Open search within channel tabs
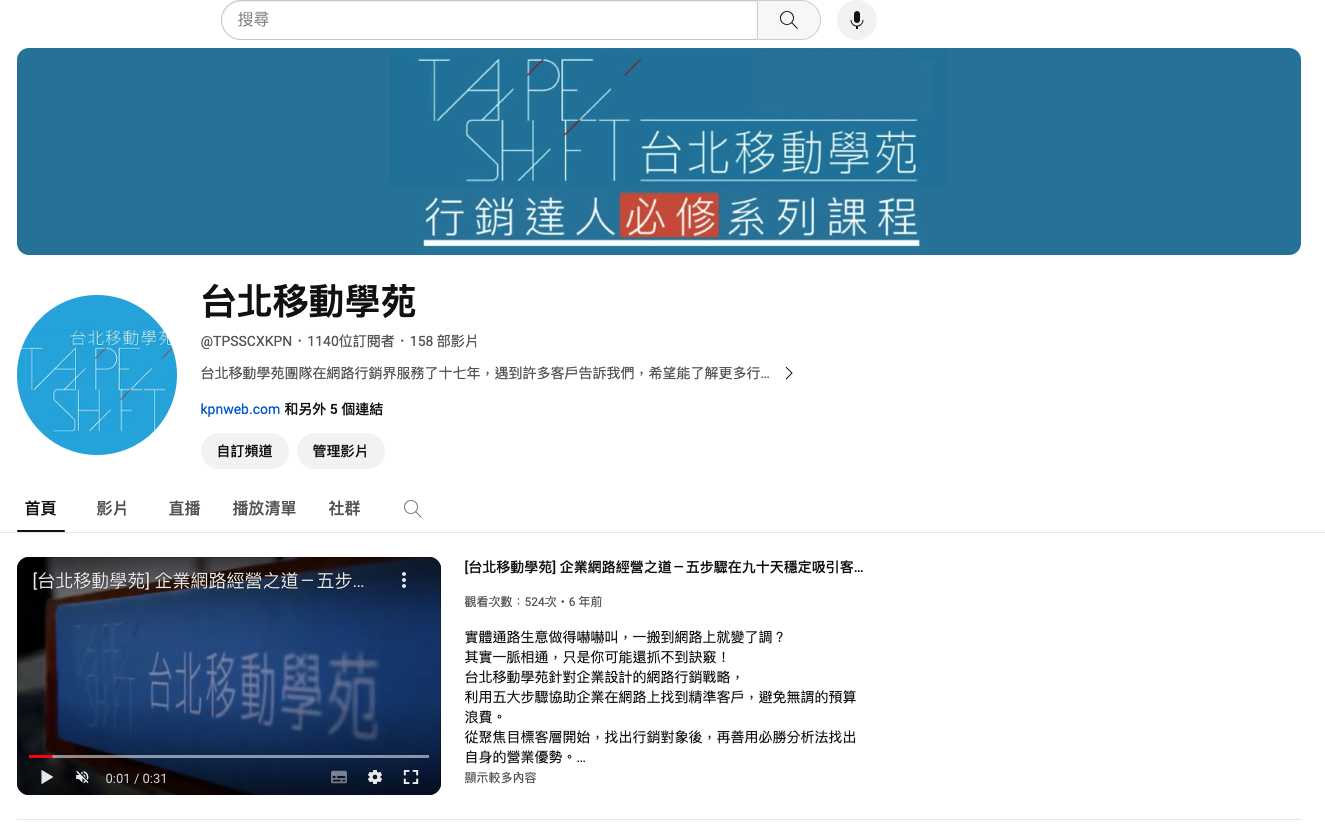The height and width of the screenshot is (840, 1325). [412, 509]
